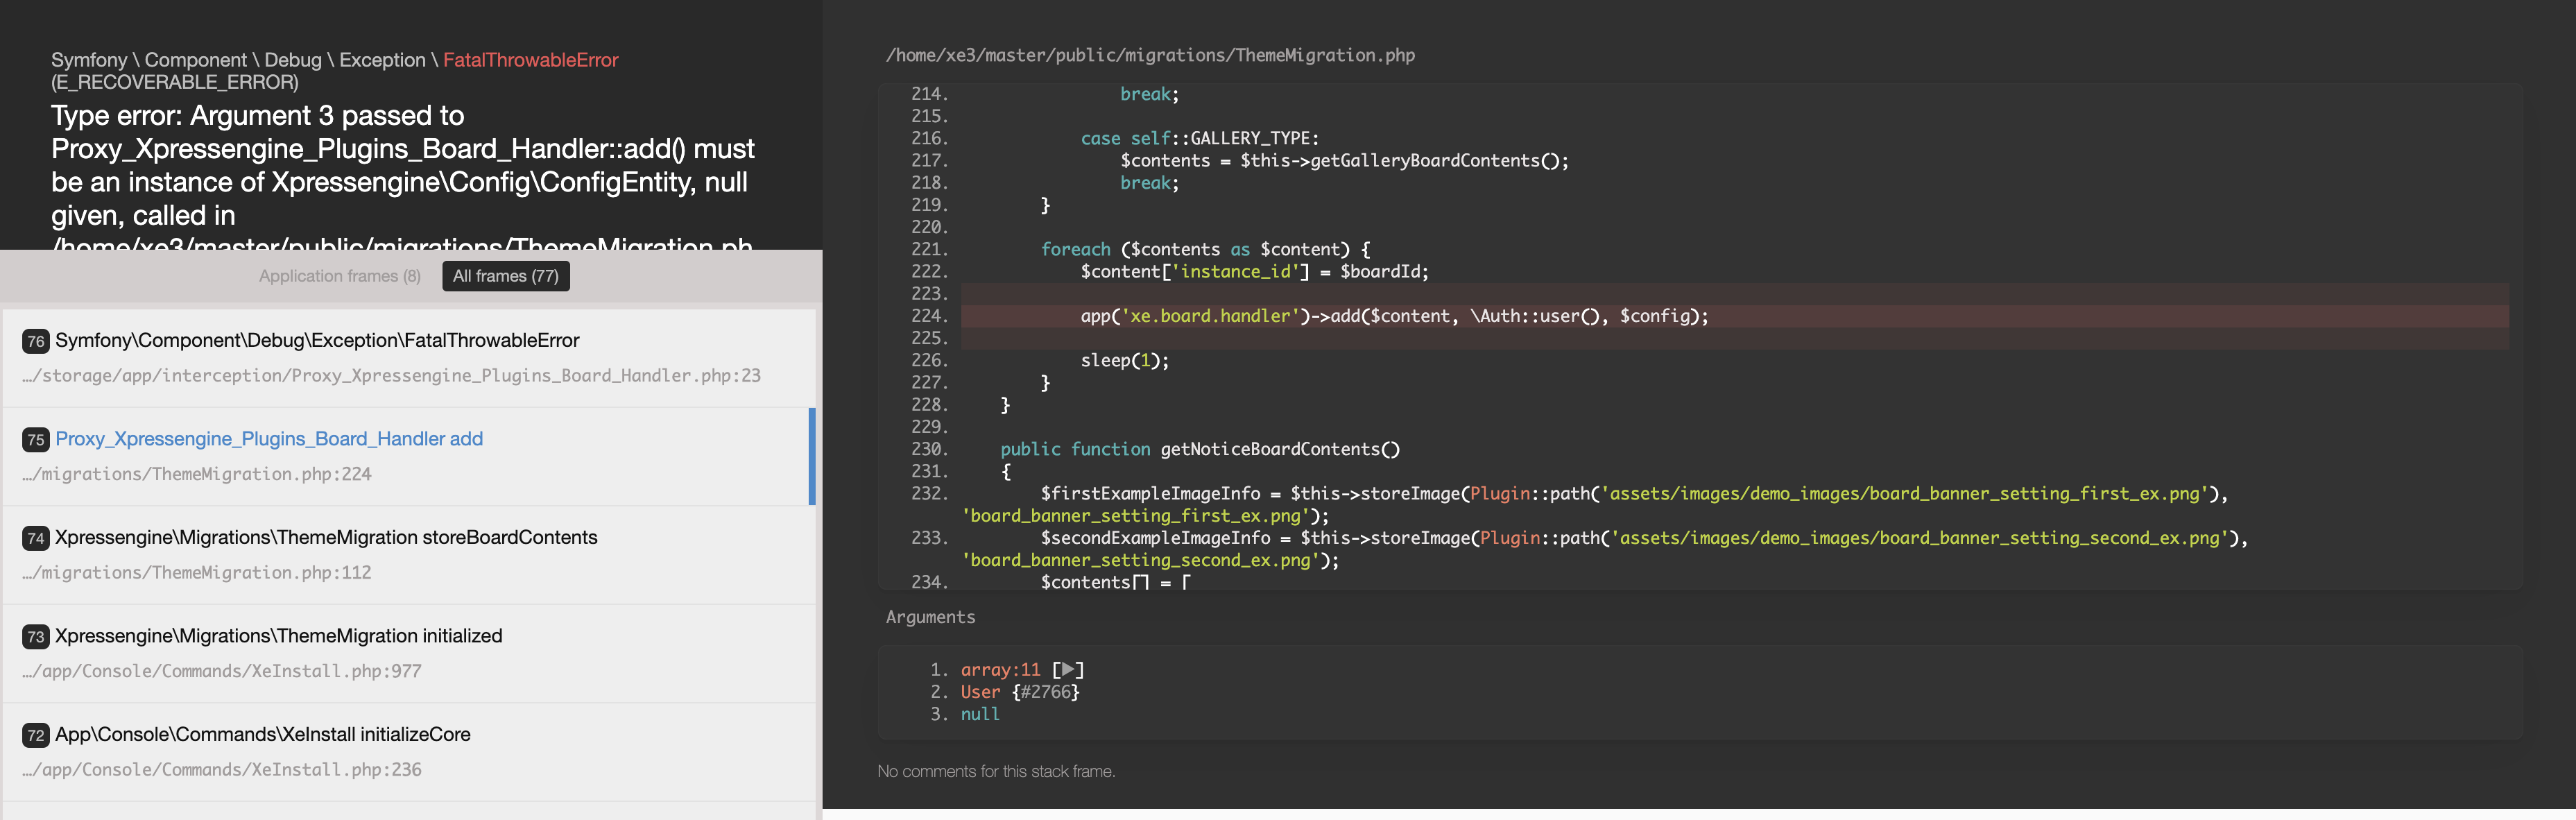
Task: Open frame 72 XeInstall initializeCore
Action: (408, 751)
